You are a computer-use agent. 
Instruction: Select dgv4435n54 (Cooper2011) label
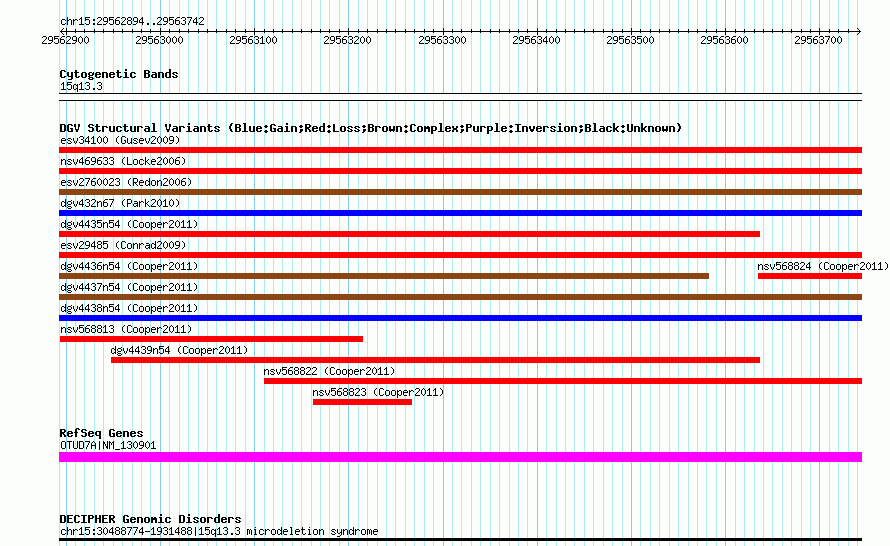(x=129, y=224)
